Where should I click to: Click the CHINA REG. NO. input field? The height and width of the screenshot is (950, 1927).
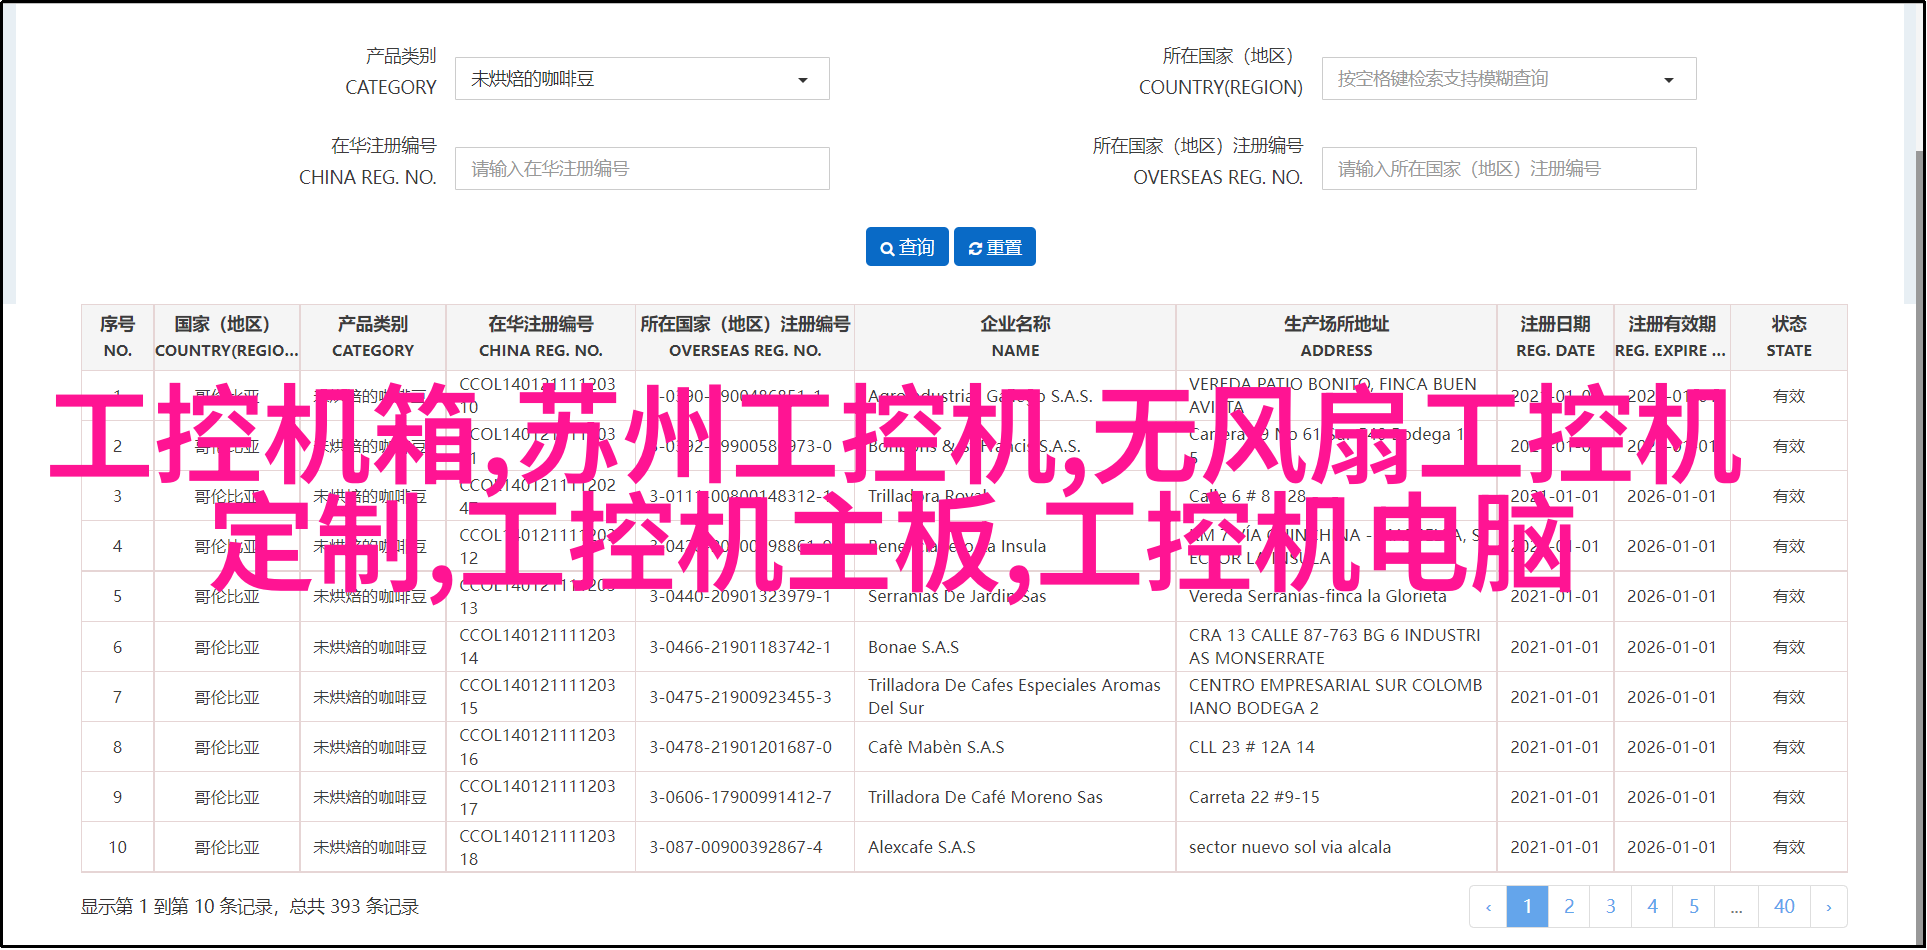point(642,169)
